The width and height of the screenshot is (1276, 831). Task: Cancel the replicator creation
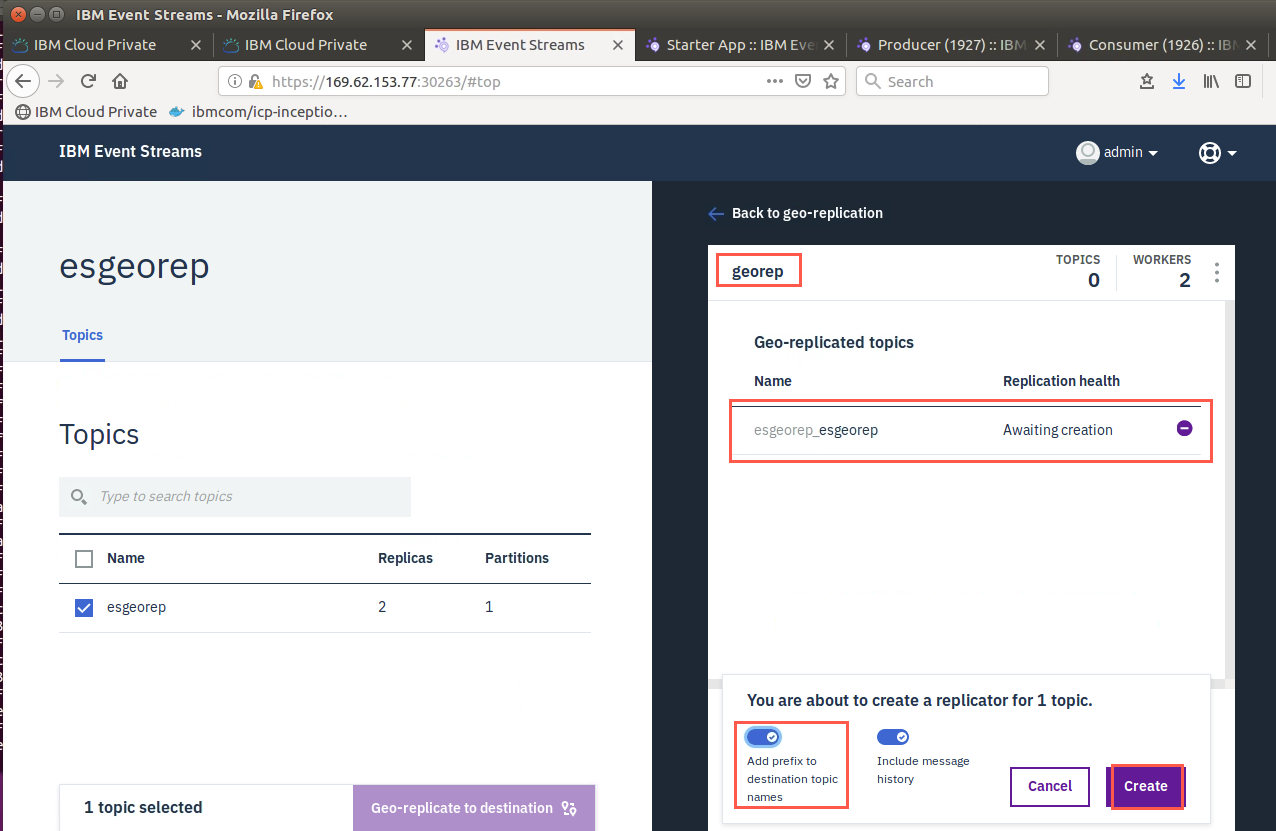(x=1050, y=786)
